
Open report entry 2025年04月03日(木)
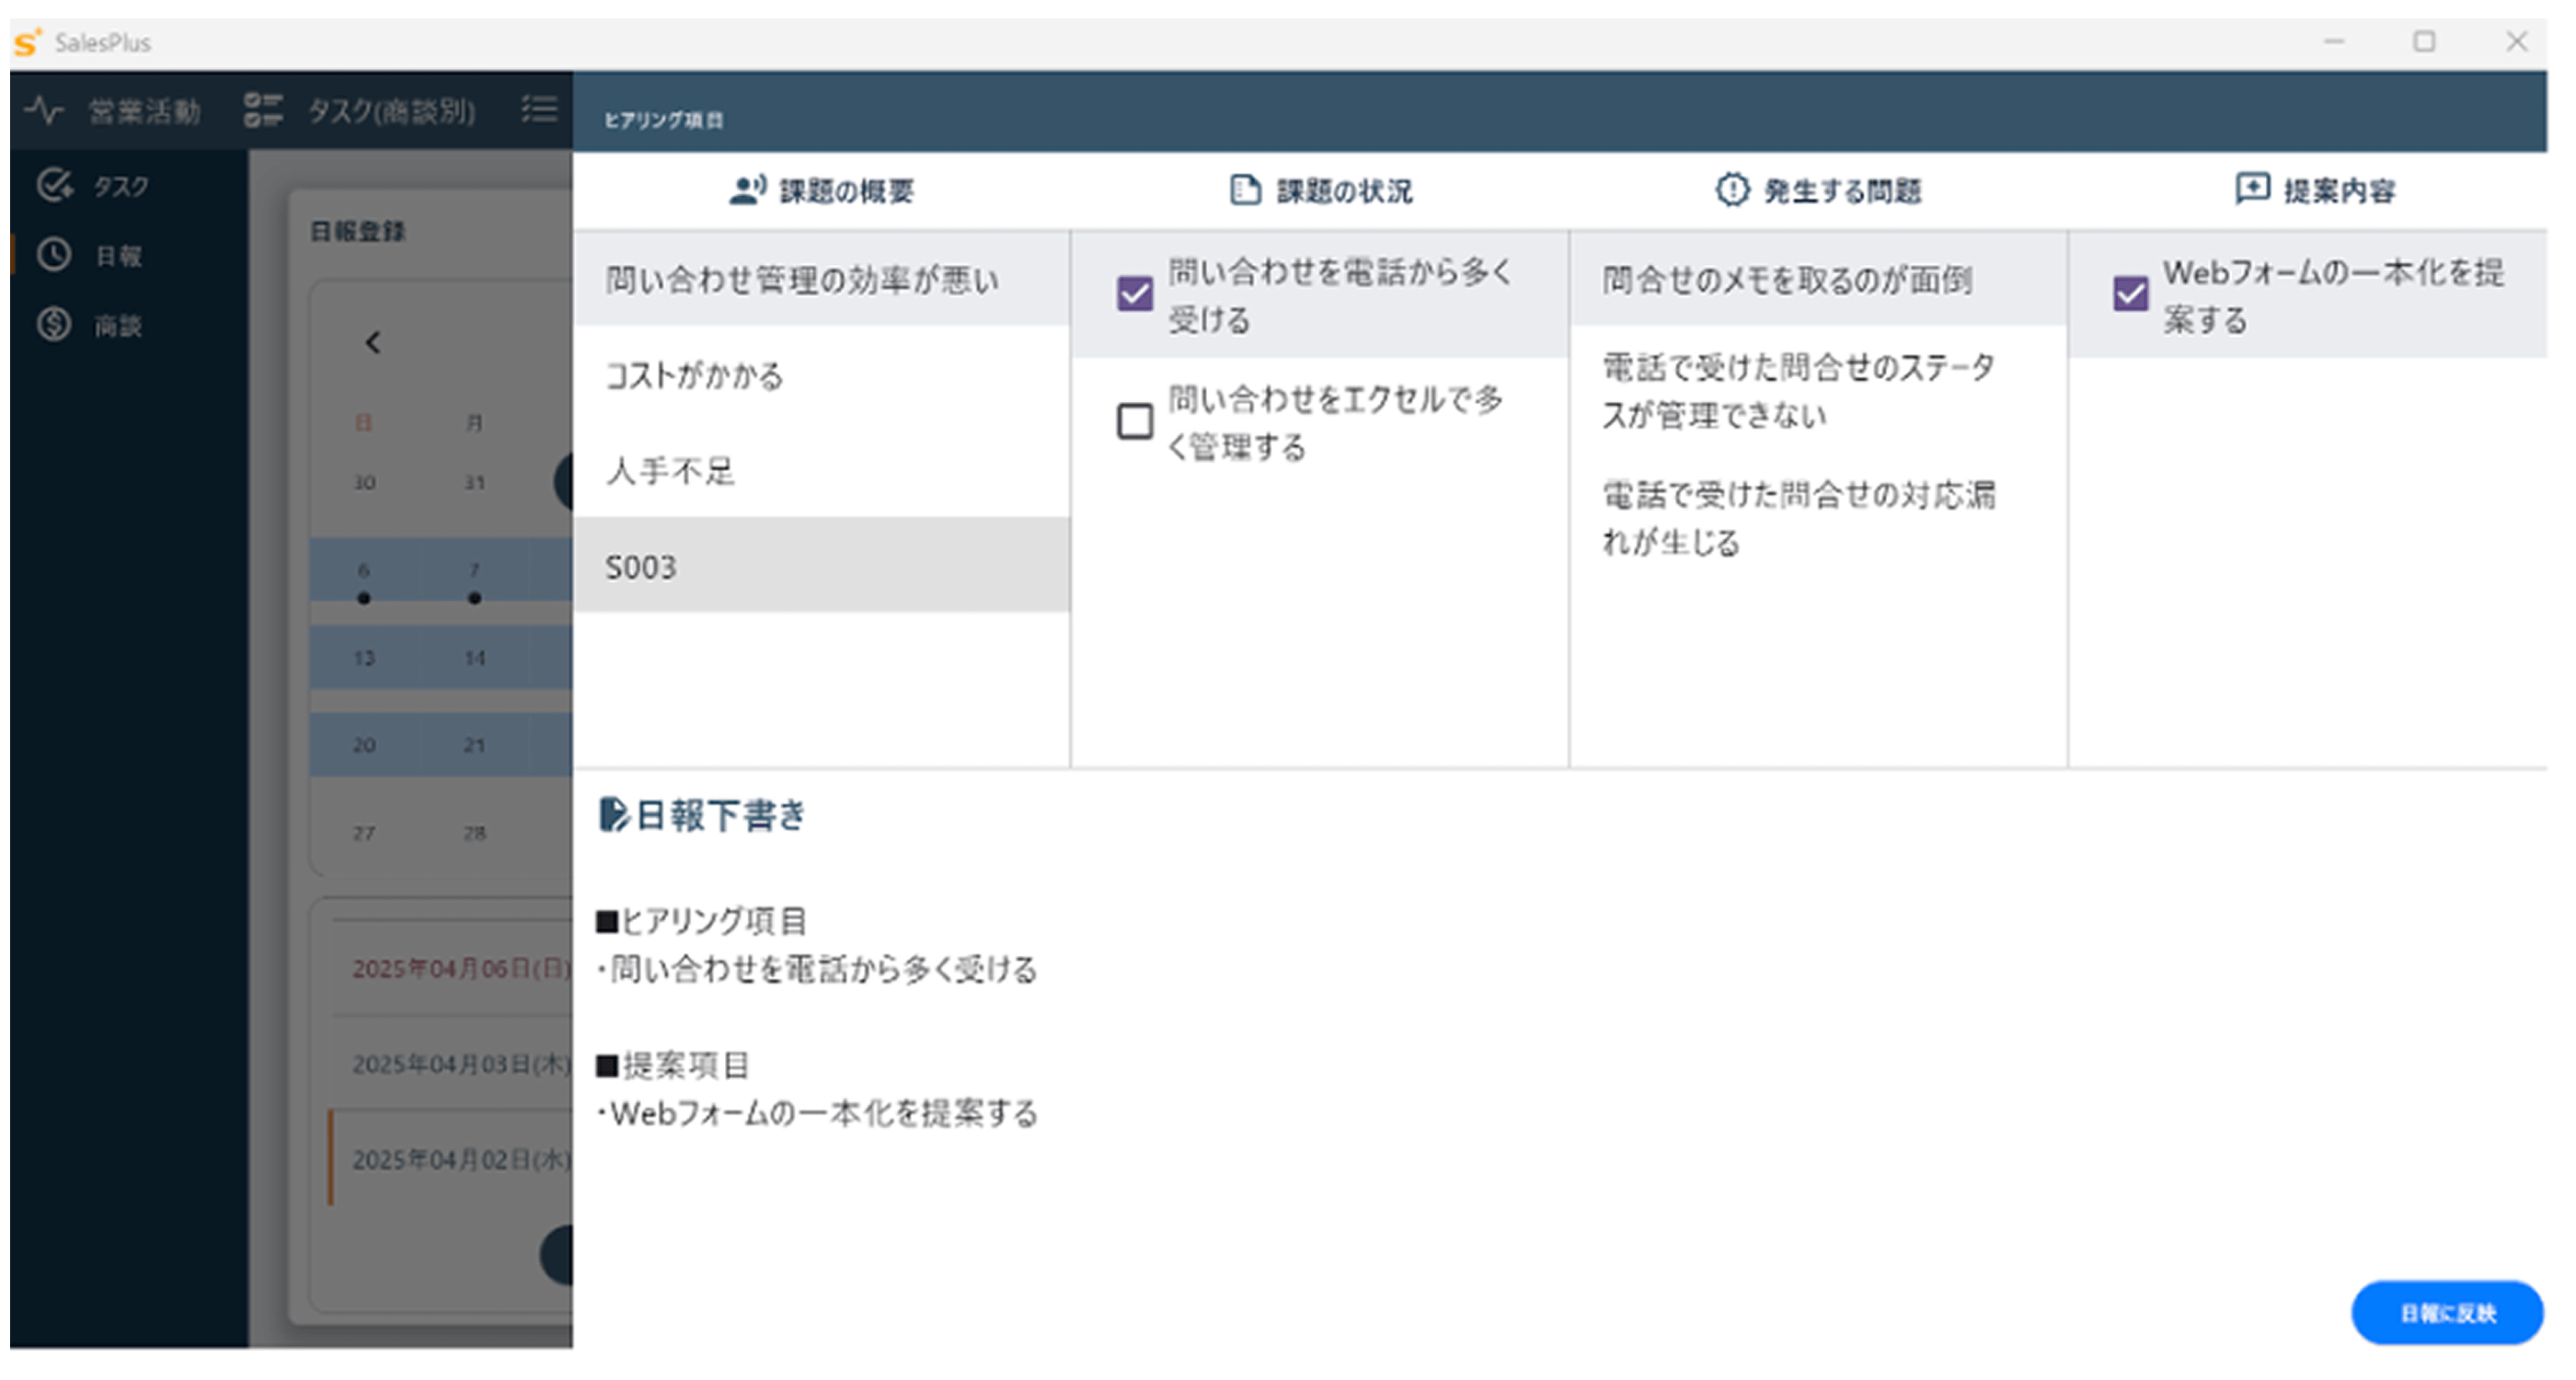click(461, 1064)
